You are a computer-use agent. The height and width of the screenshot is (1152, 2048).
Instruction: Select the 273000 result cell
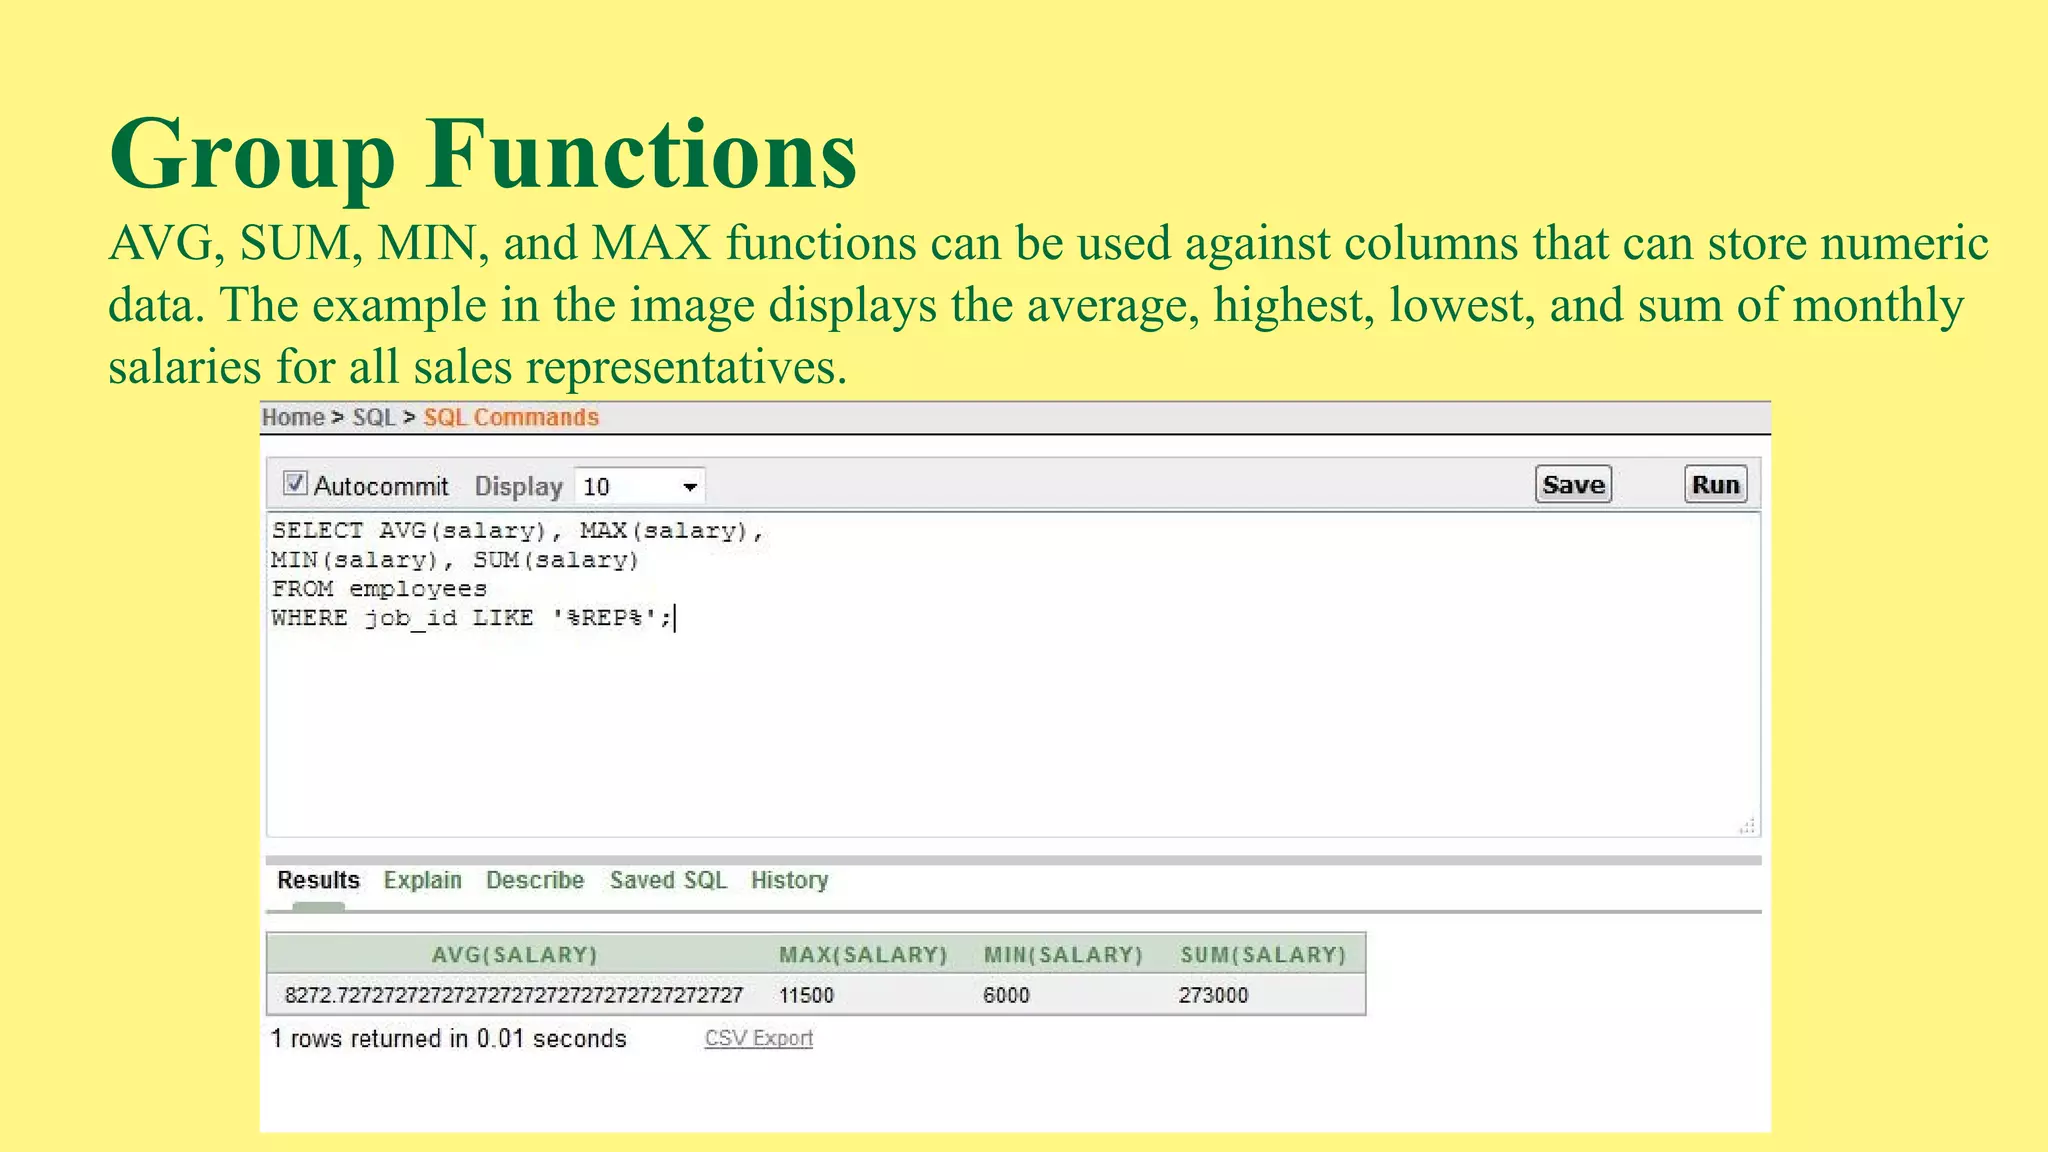point(1213,995)
